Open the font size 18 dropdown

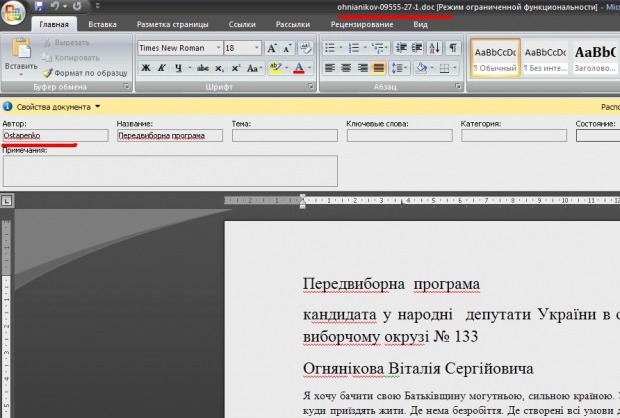coord(257,48)
